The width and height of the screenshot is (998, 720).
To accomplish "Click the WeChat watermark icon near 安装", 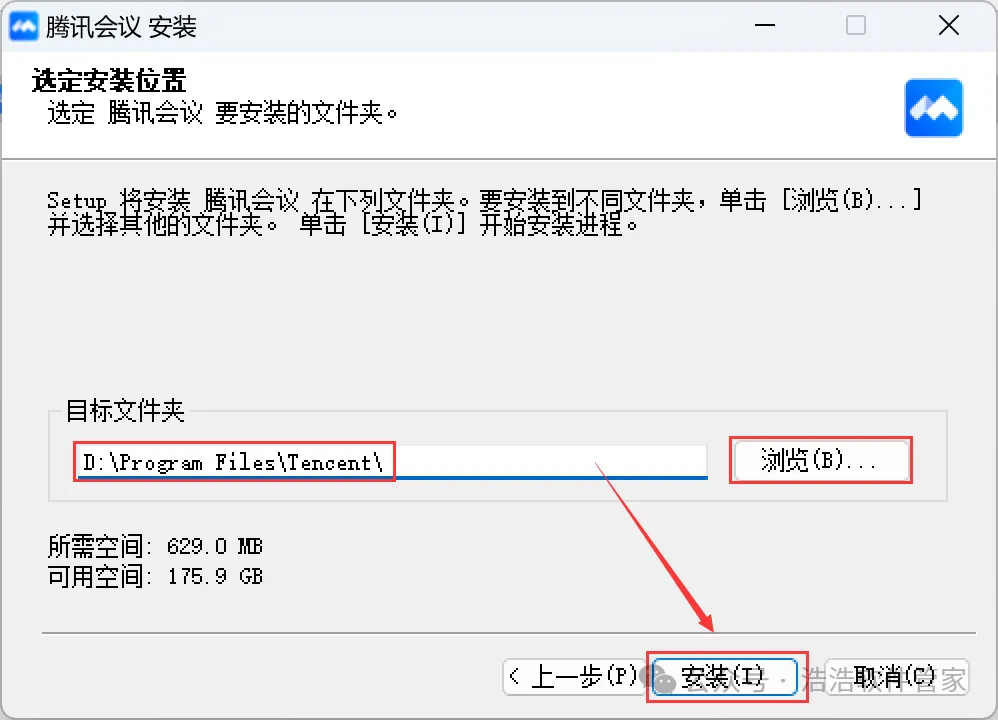I will pos(659,679).
